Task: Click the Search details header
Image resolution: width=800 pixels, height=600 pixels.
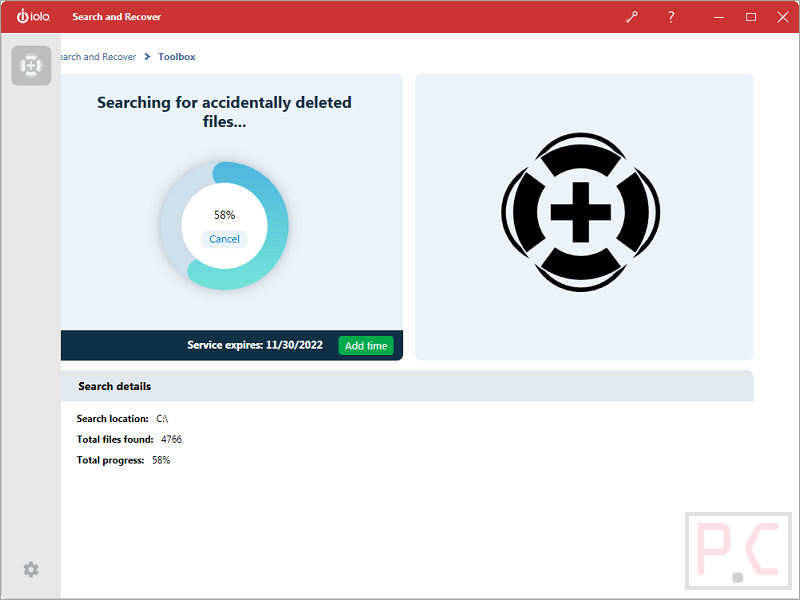Action: (407, 386)
